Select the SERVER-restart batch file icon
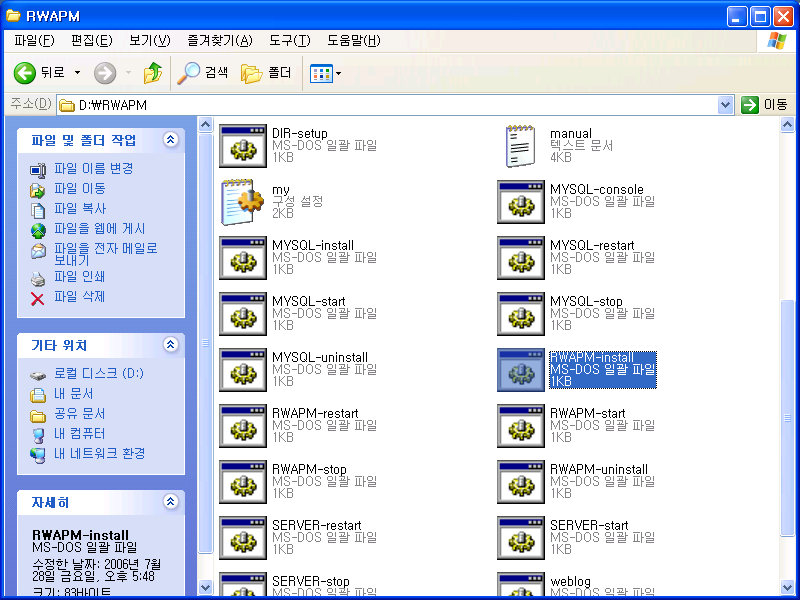The width and height of the screenshot is (800, 600). point(243,538)
